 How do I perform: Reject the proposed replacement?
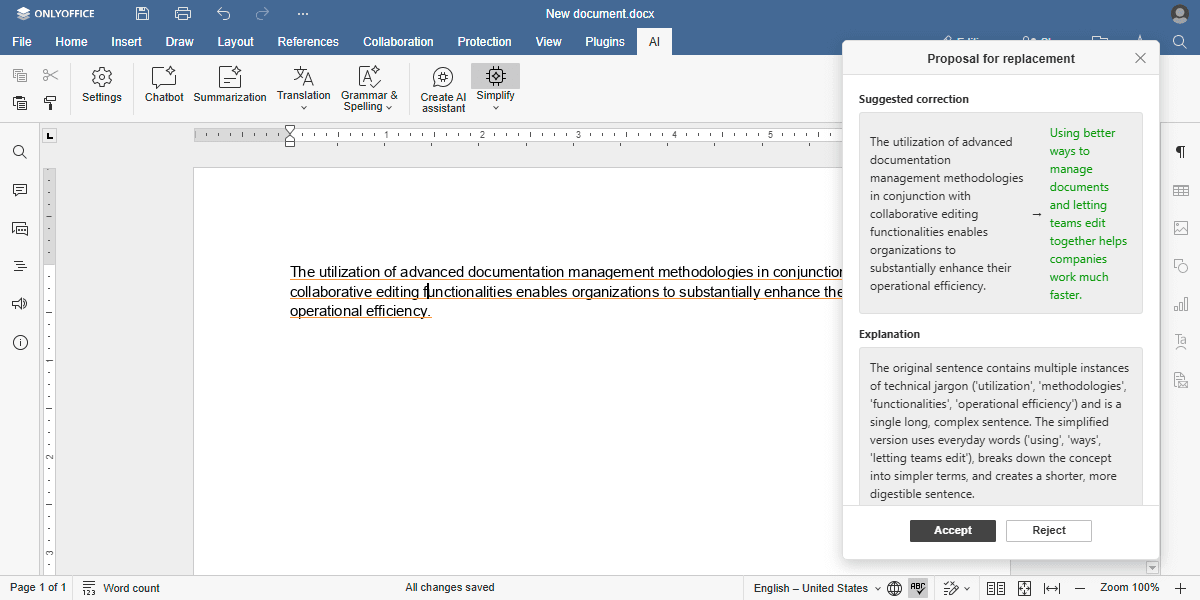pos(1048,531)
